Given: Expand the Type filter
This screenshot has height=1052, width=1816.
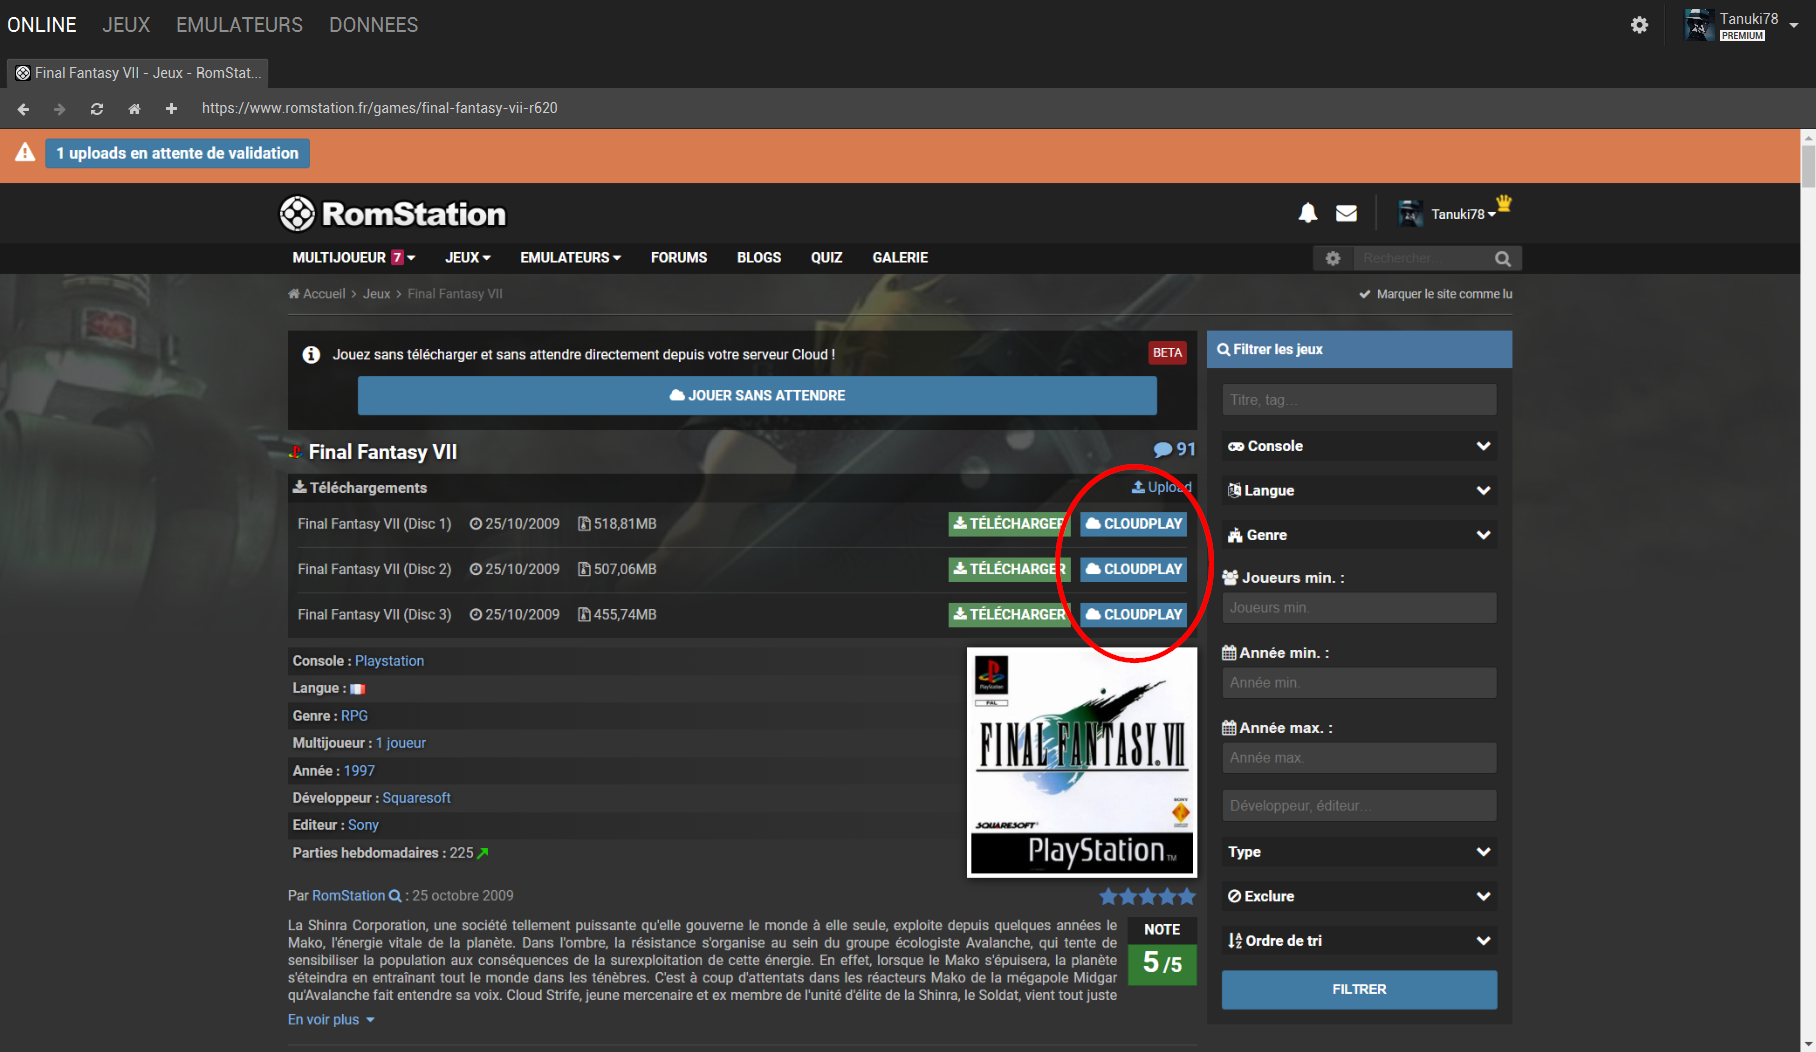Looking at the screenshot, I should click(x=1359, y=852).
